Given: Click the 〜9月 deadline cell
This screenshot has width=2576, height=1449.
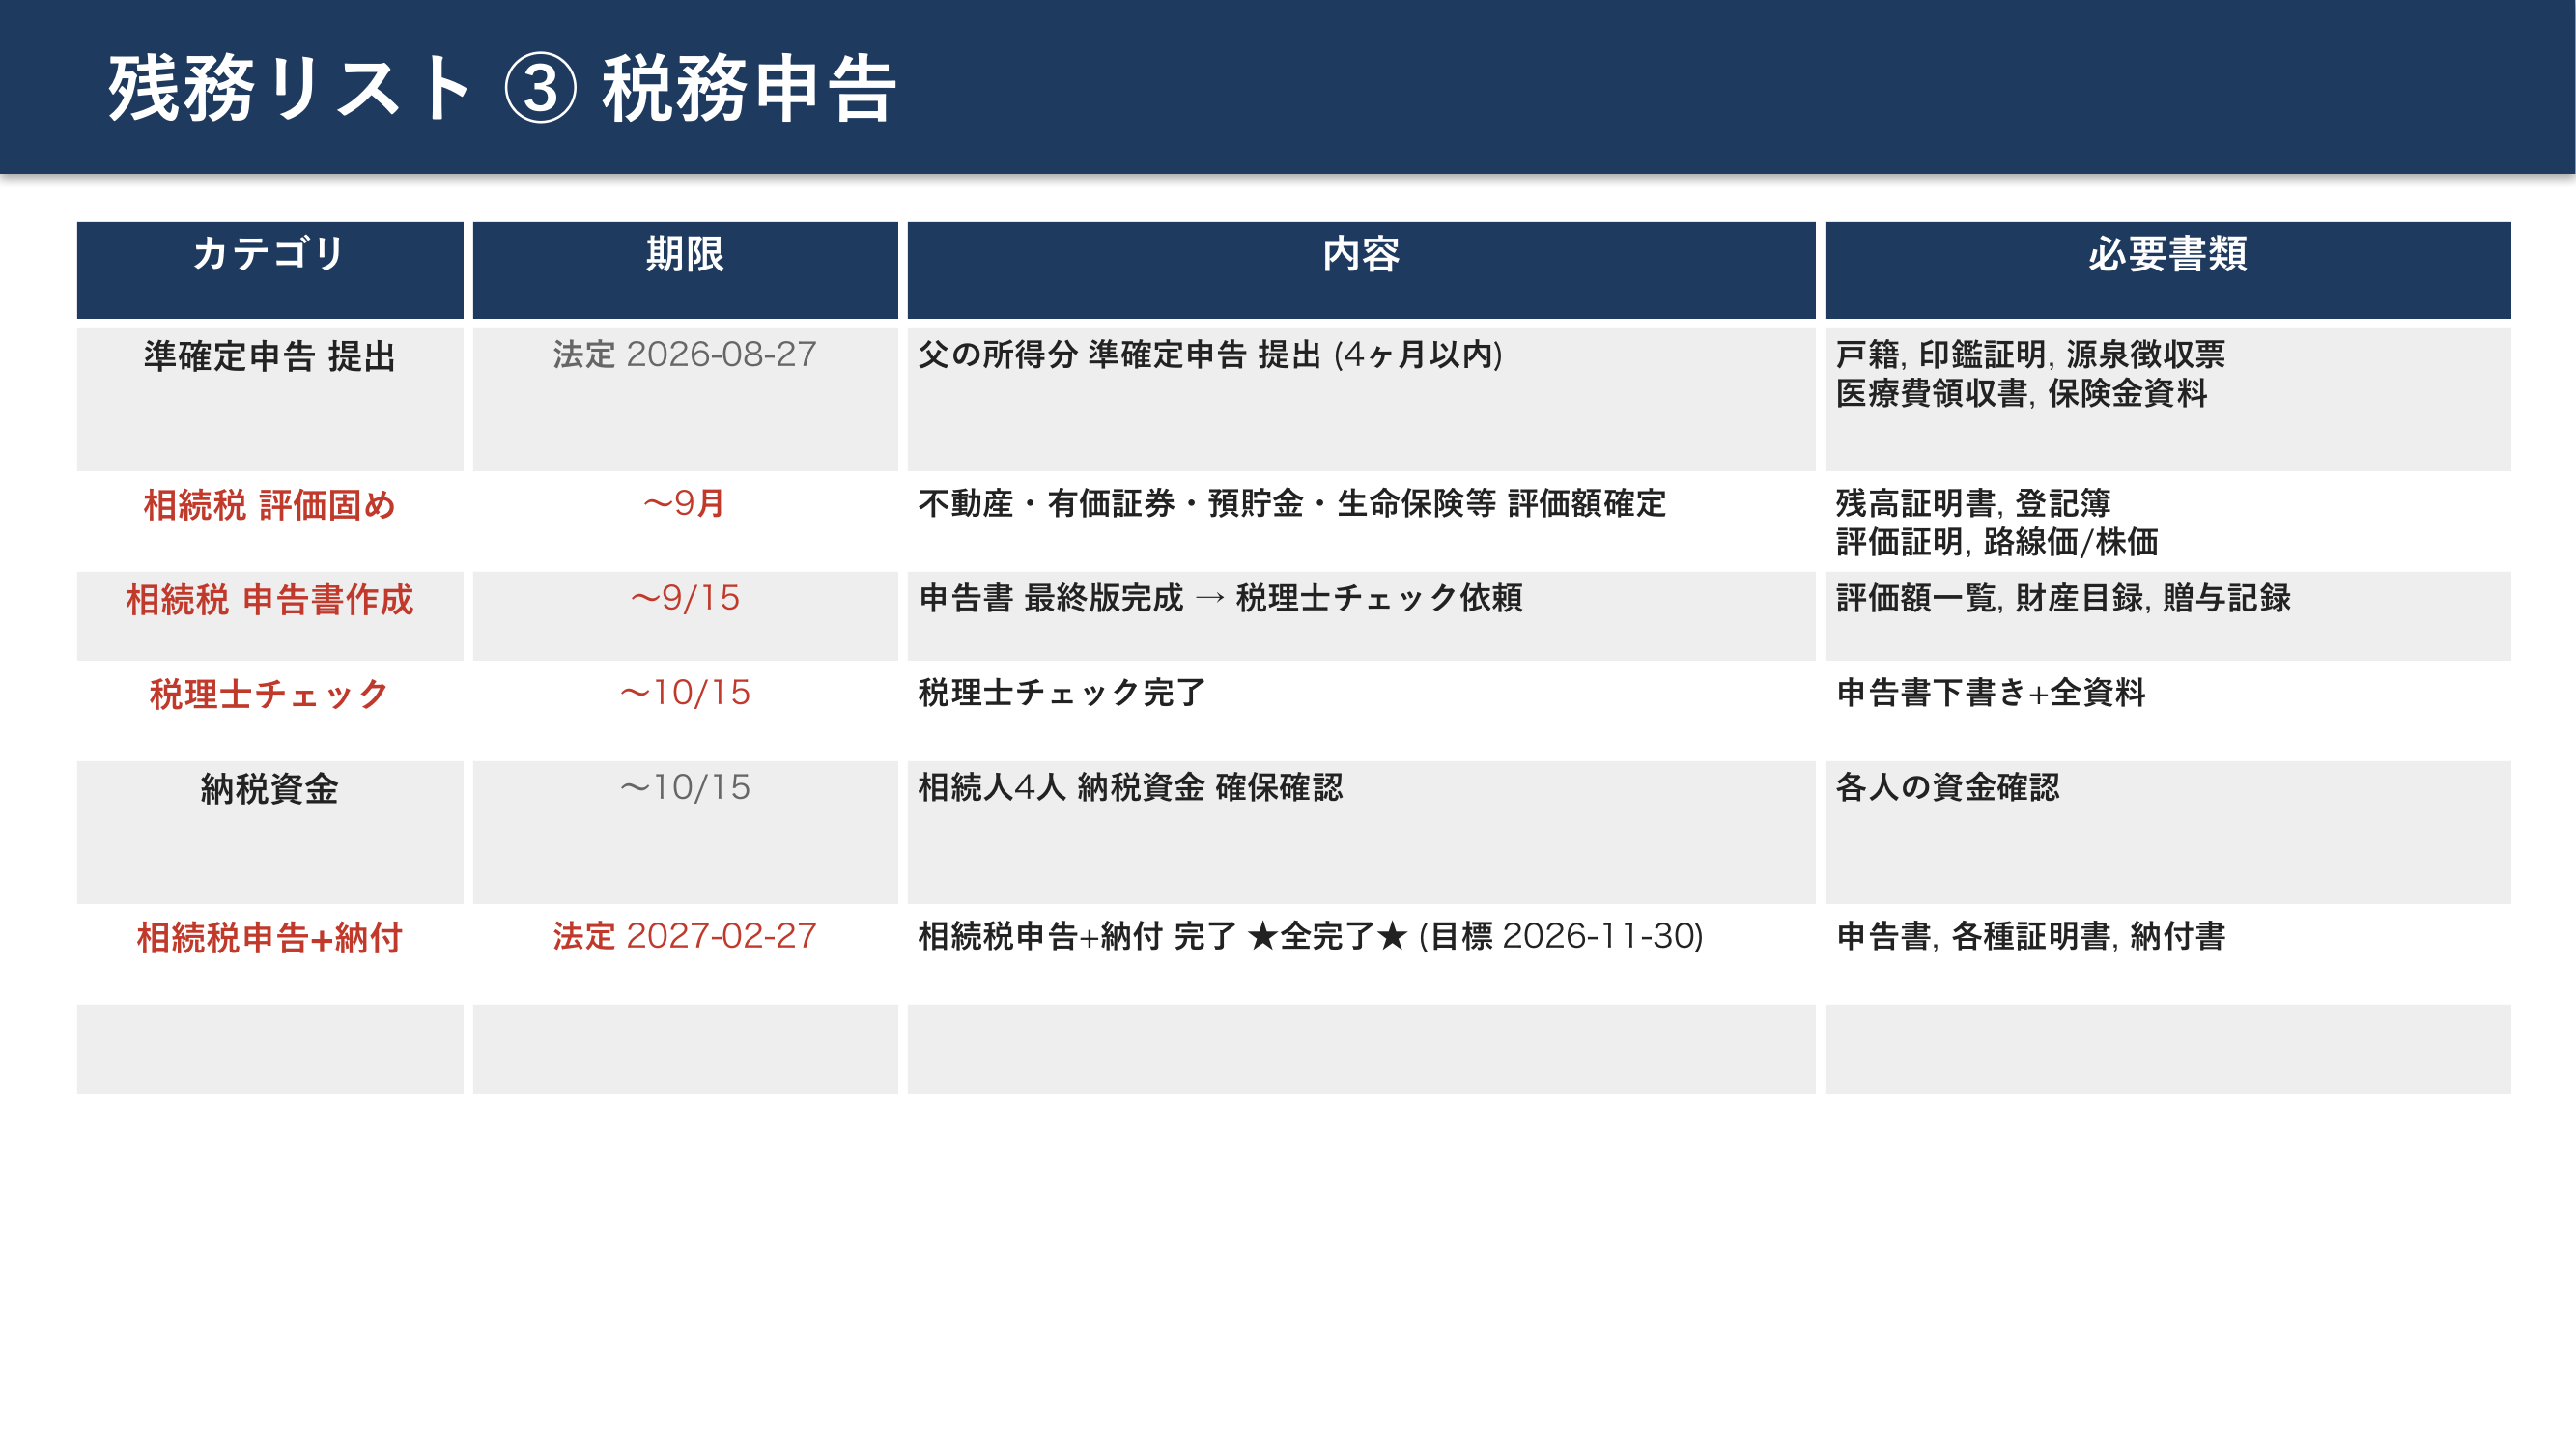Looking at the screenshot, I should tap(685, 503).
